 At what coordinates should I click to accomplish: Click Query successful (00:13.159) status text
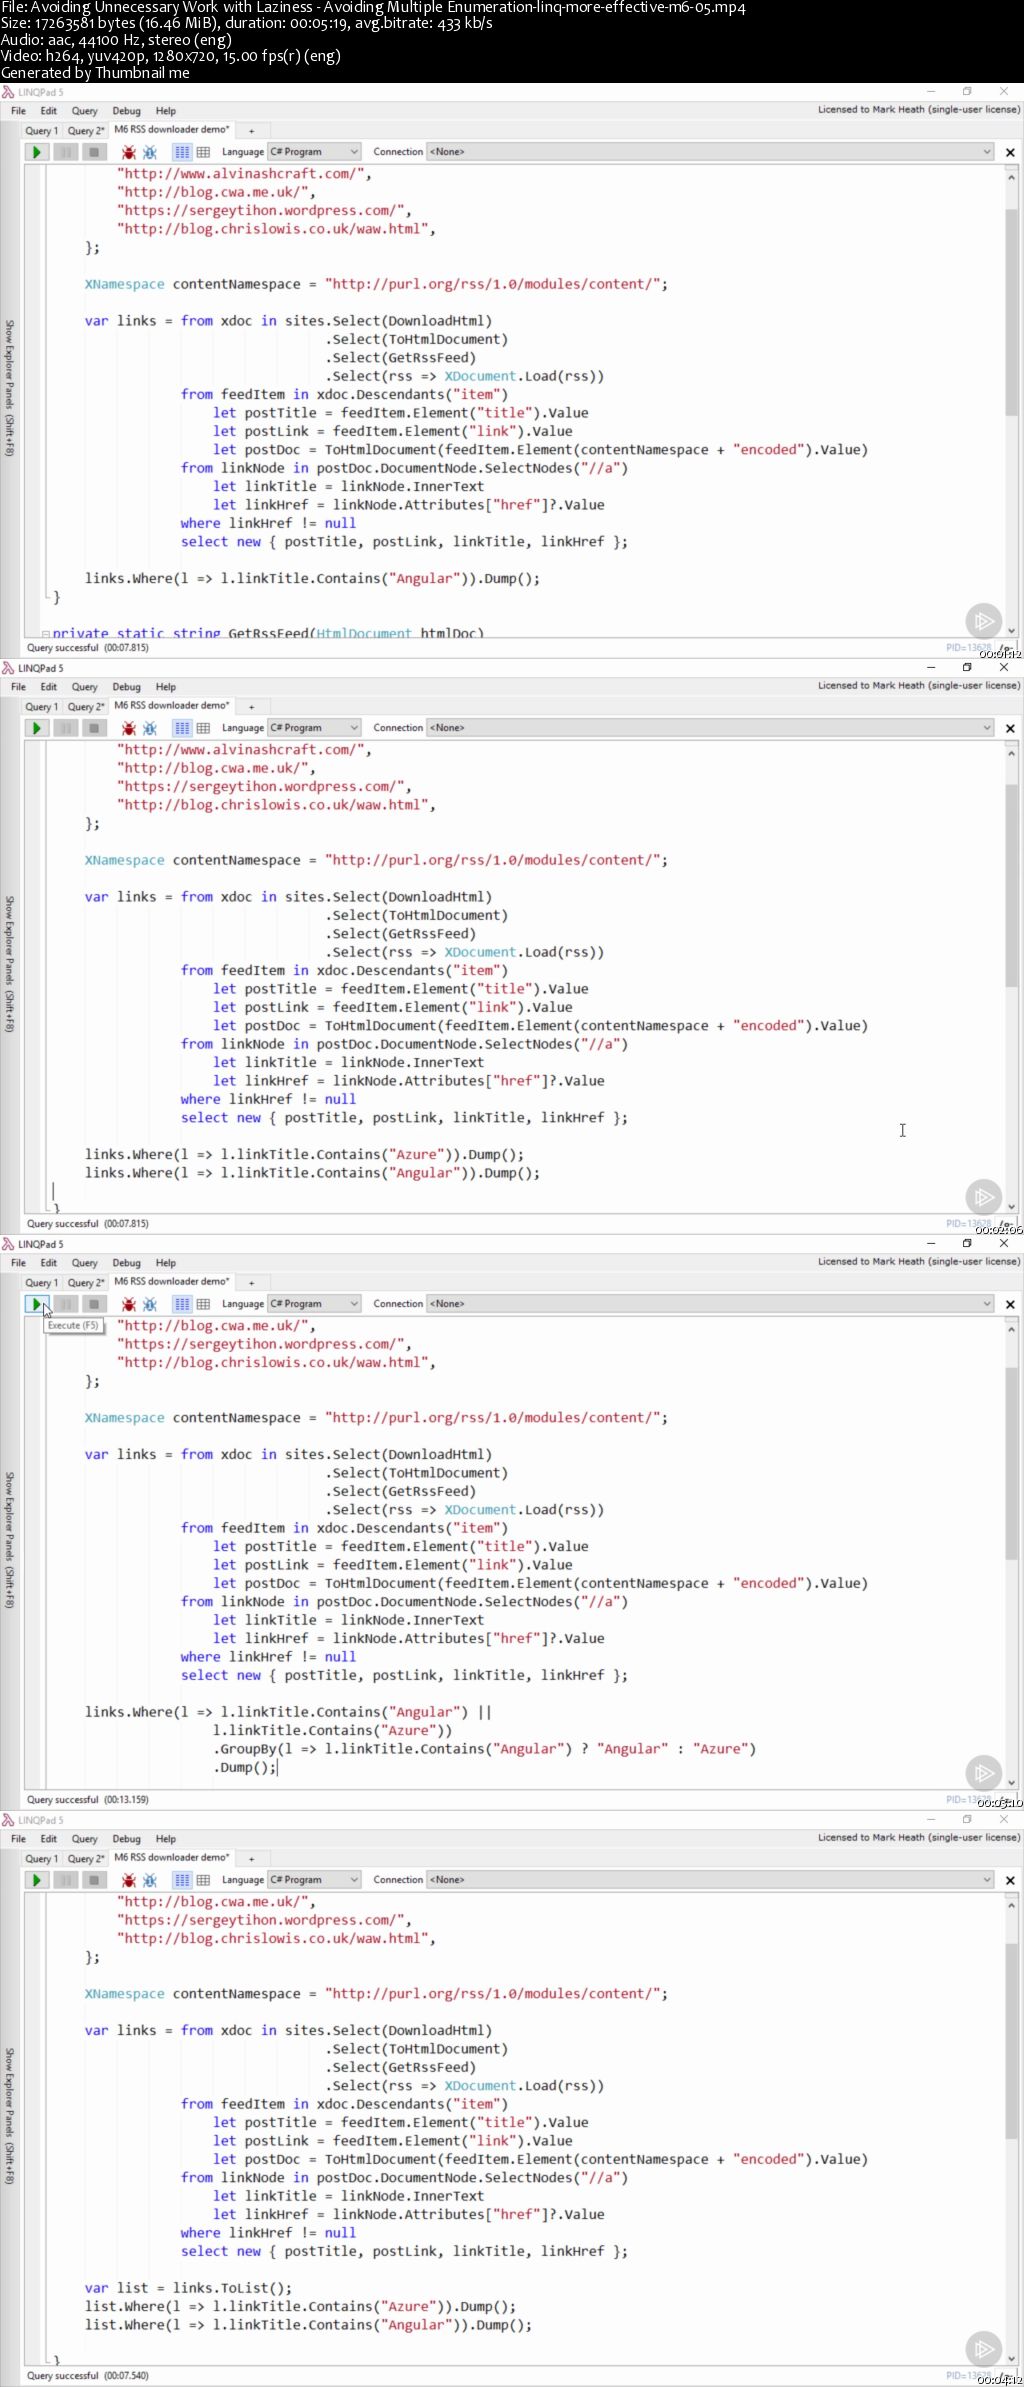(x=88, y=1800)
